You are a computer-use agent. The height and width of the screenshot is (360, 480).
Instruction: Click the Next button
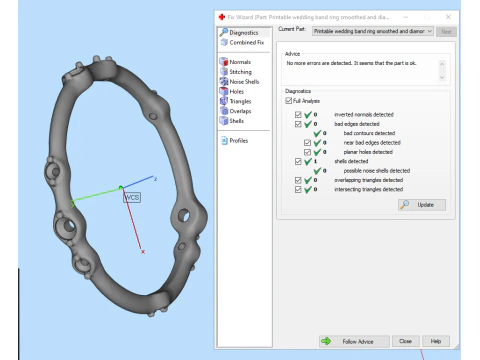point(446,32)
